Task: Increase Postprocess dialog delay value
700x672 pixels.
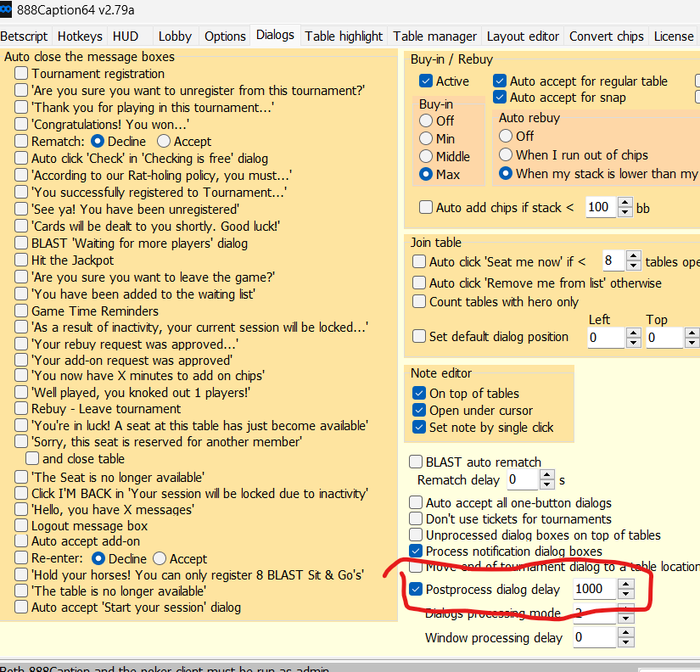Action: click(626, 584)
